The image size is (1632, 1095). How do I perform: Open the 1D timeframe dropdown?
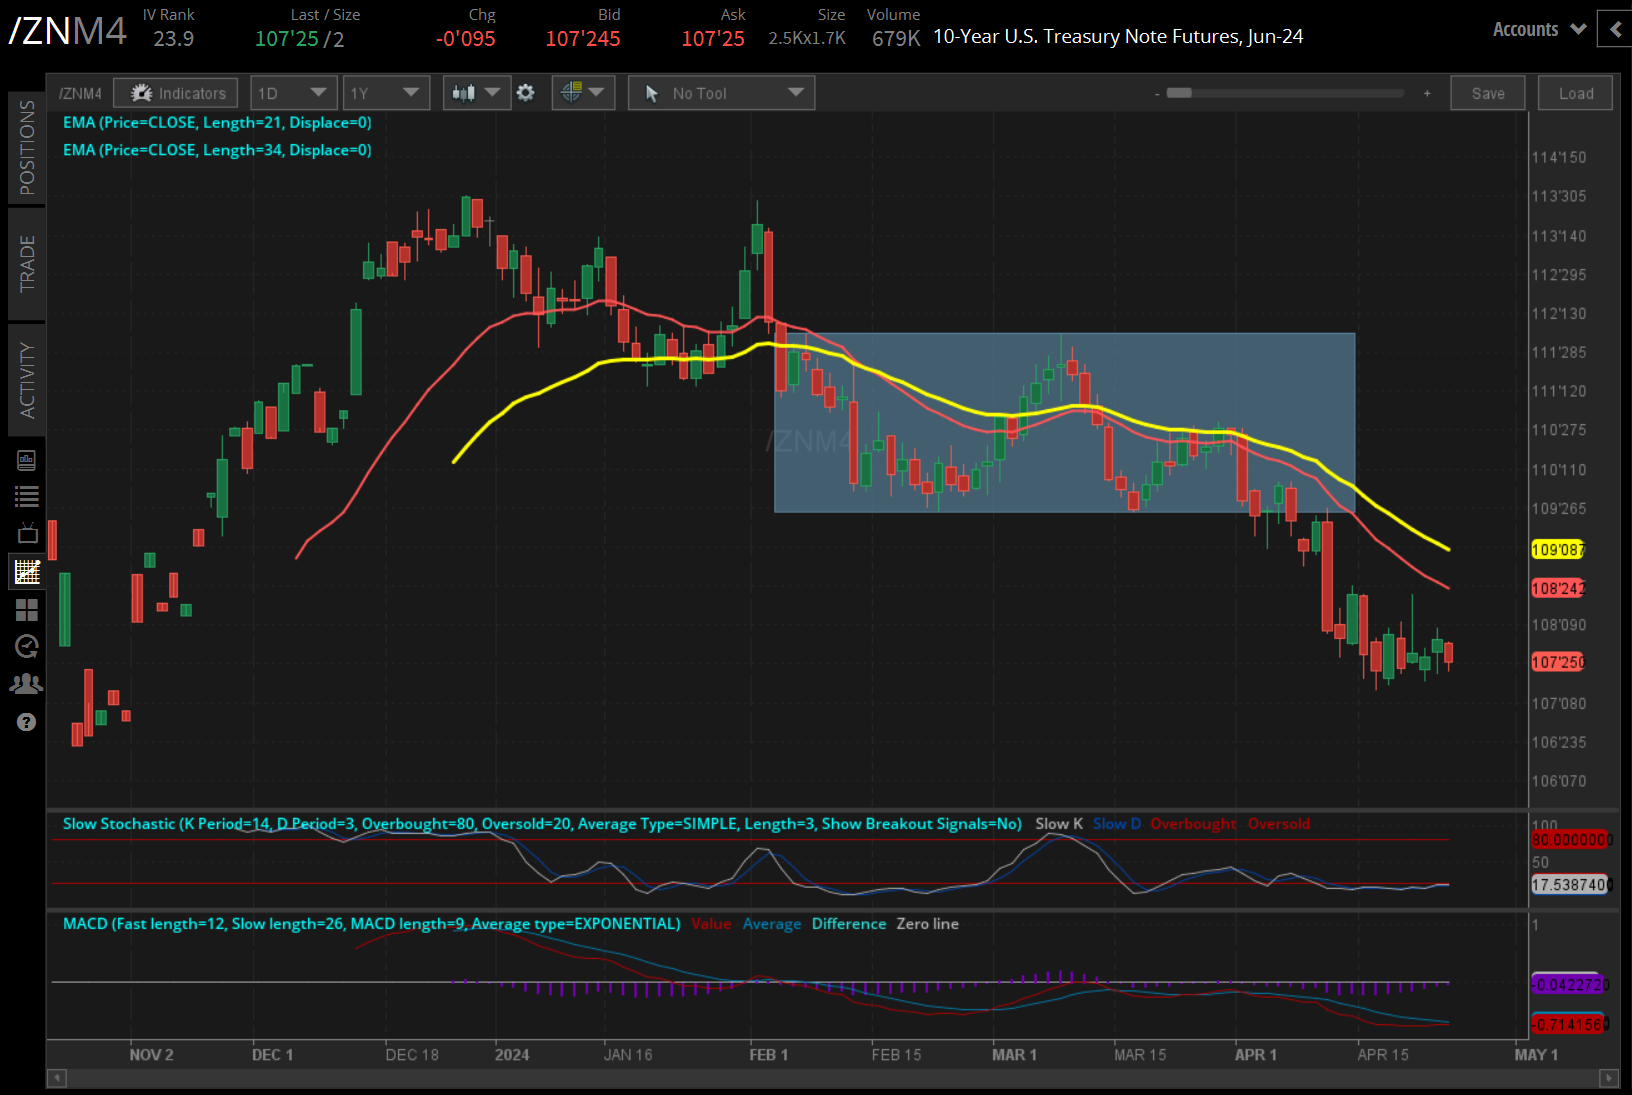tap(293, 92)
